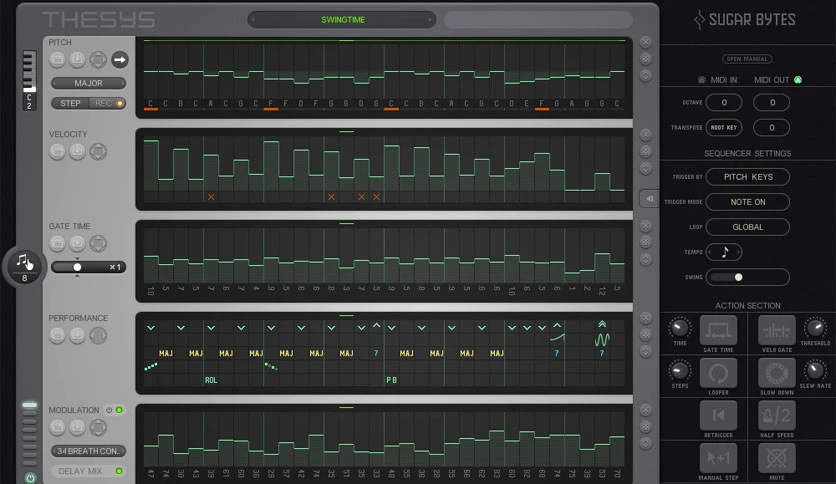The image size is (836, 484).
Task: Click the Gate Time action button
Action: [x=718, y=330]
